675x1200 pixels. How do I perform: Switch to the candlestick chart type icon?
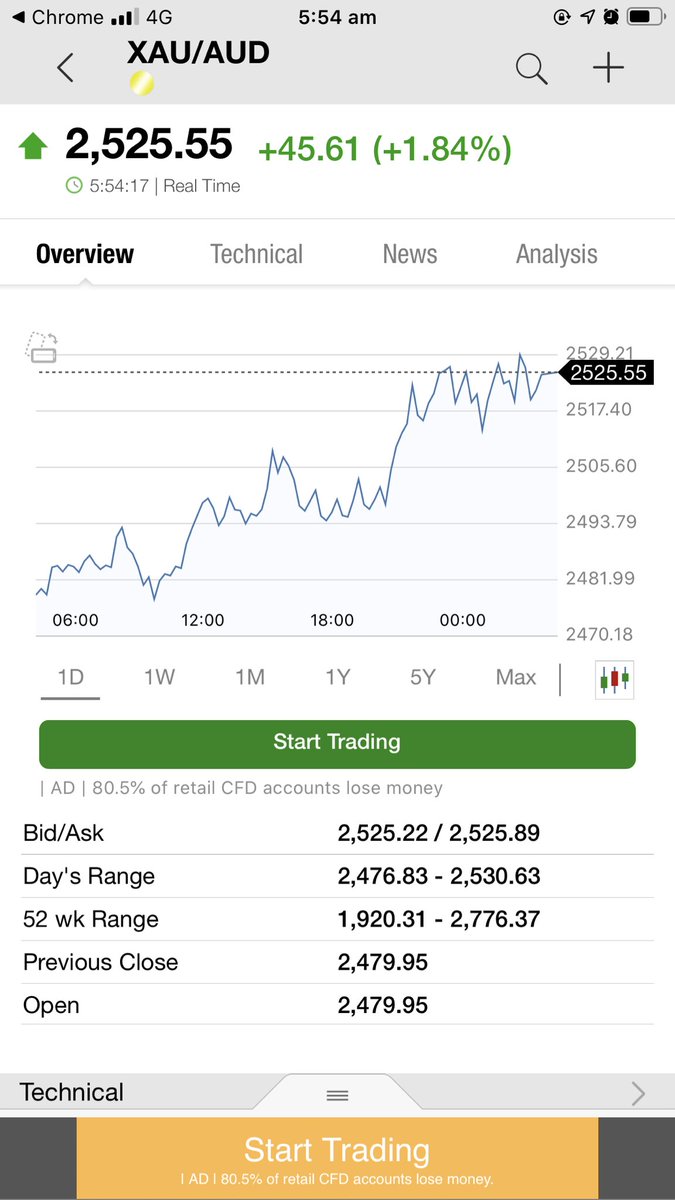pos(614,679)
